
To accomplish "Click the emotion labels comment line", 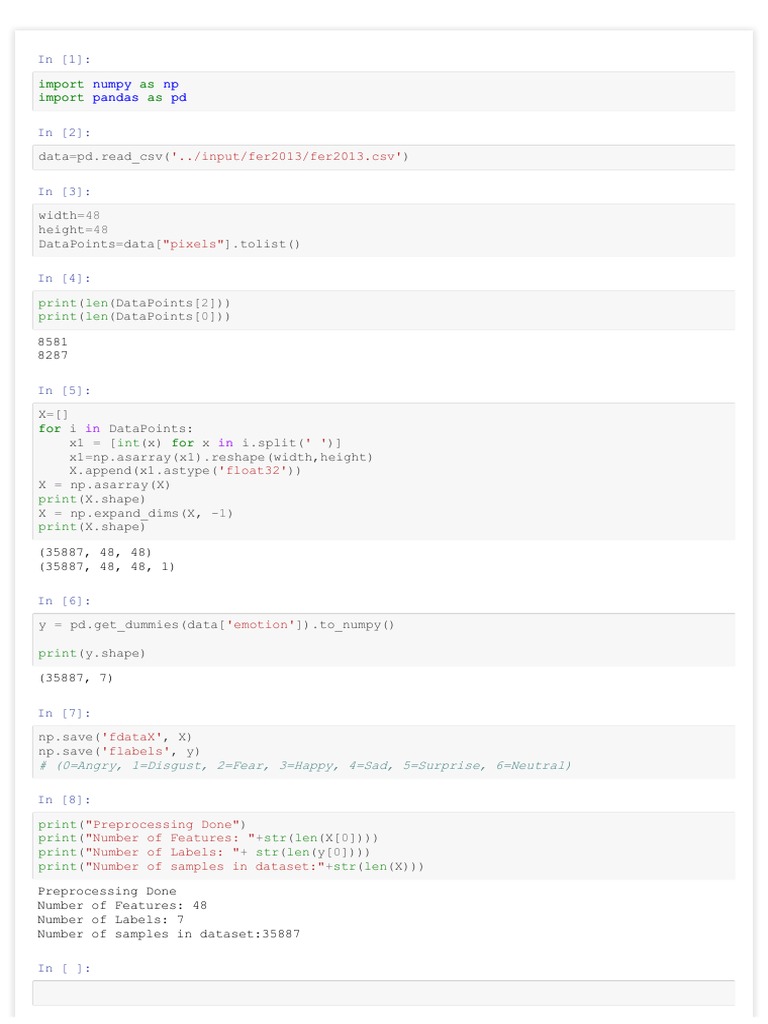I will [x=305, y=765].
